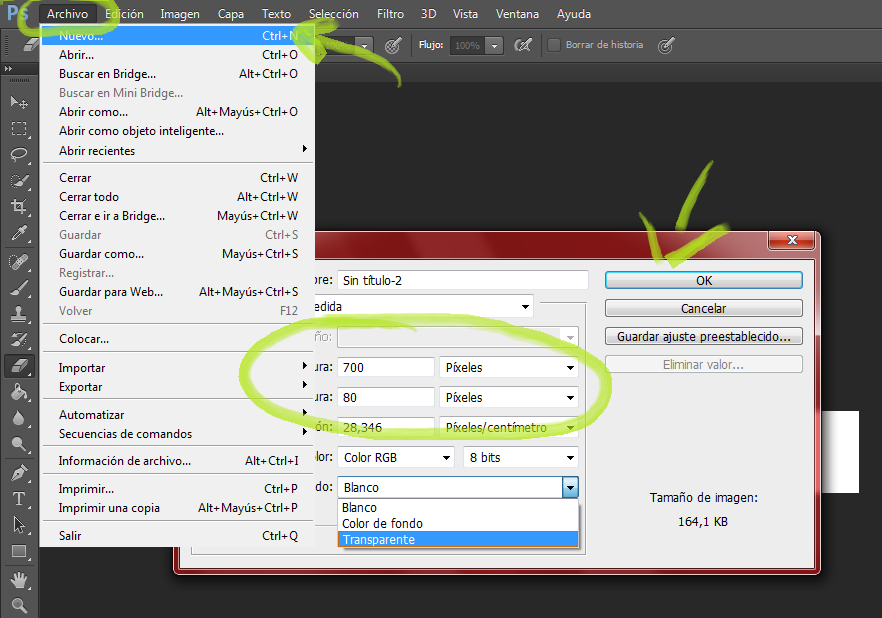
Task: Select the Horizontal Type tool
Action: click(19, 499)
